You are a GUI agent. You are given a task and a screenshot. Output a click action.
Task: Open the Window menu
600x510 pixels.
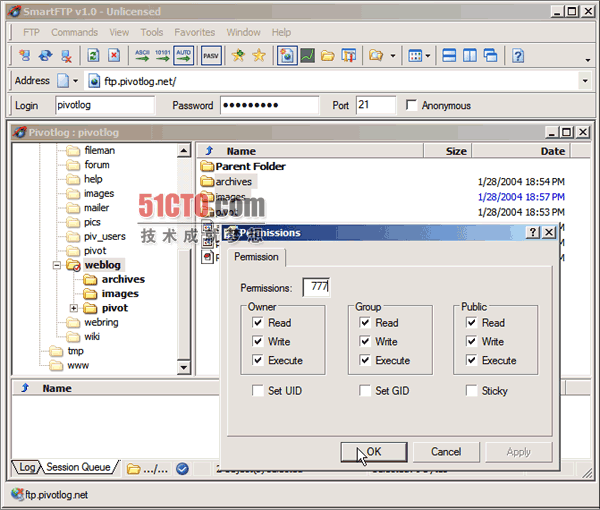(x=243, y=32)
